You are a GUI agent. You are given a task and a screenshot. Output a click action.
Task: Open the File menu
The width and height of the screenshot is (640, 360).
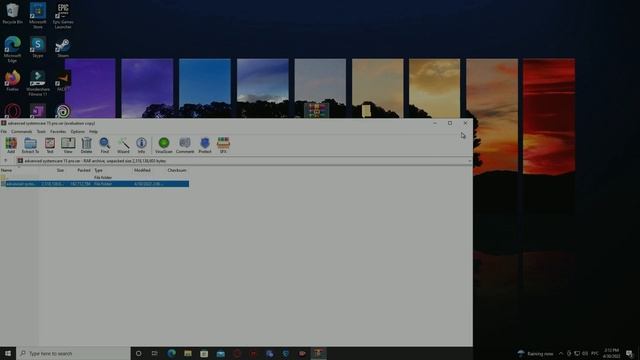click(4, 131)
